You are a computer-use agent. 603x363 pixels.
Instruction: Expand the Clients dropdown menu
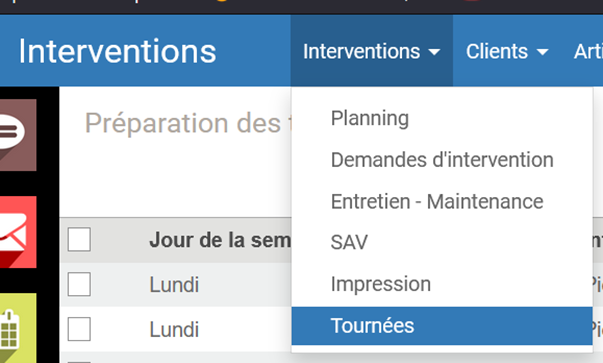point(507,51)
